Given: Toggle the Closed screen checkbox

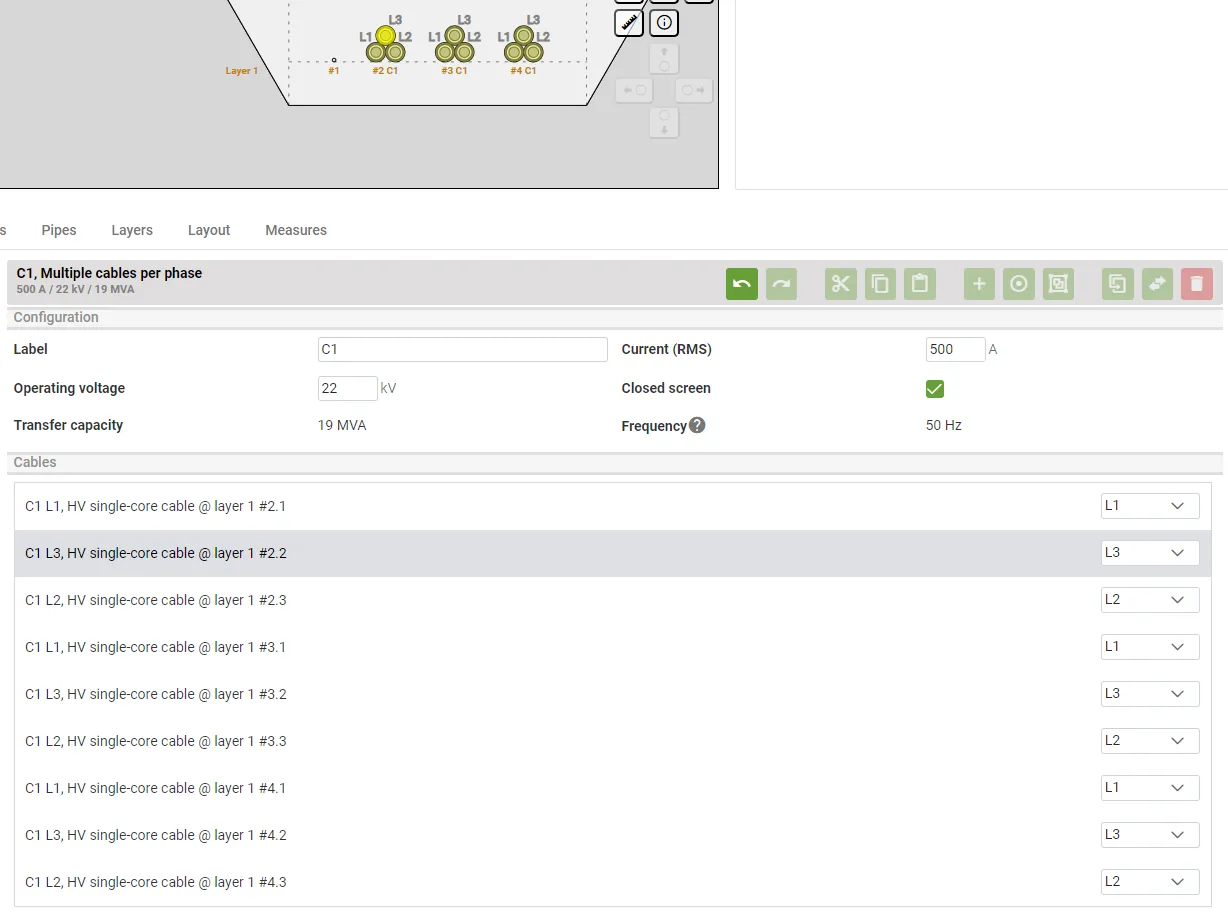Looking at the screenshot, I should coord(935,389).
